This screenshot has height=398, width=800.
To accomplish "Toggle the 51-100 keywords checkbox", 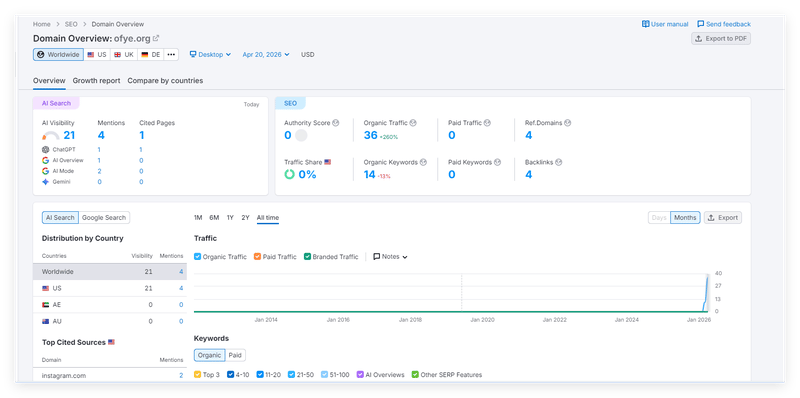I will [x=324, y=375].
